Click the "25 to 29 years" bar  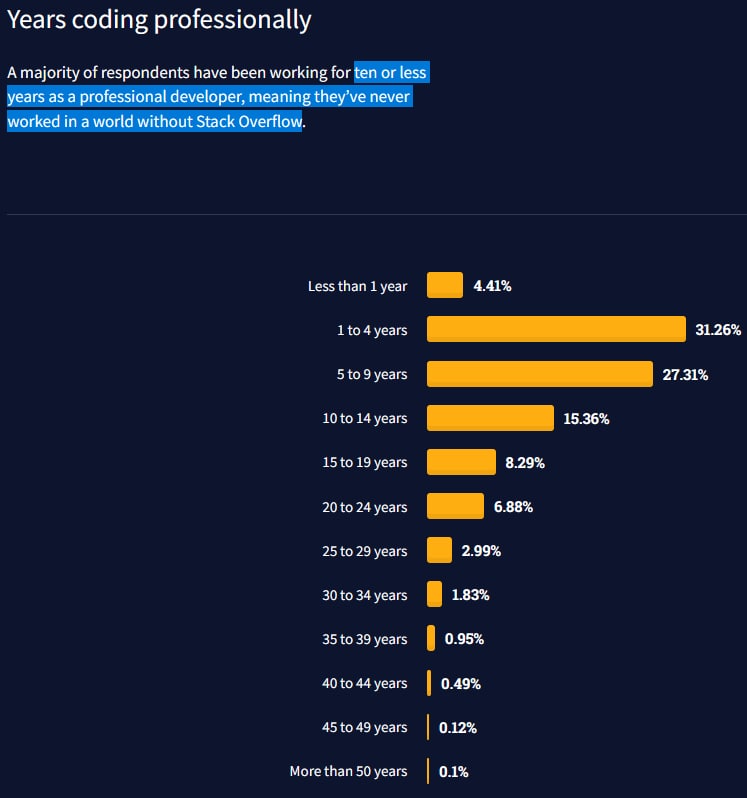click(439, 550)
